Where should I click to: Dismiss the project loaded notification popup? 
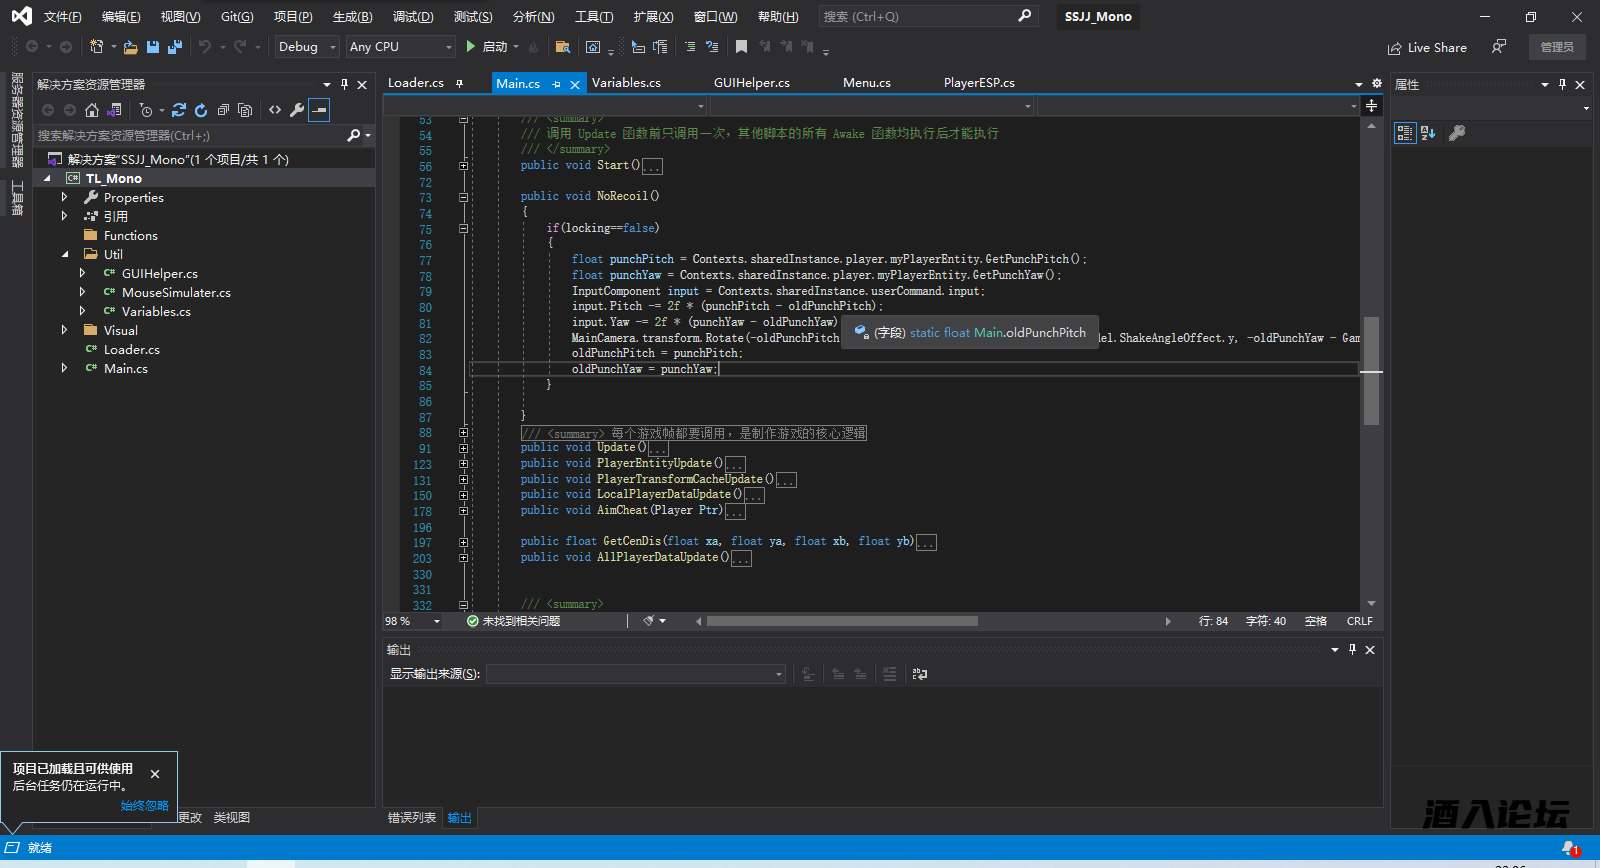pos(155,774)
